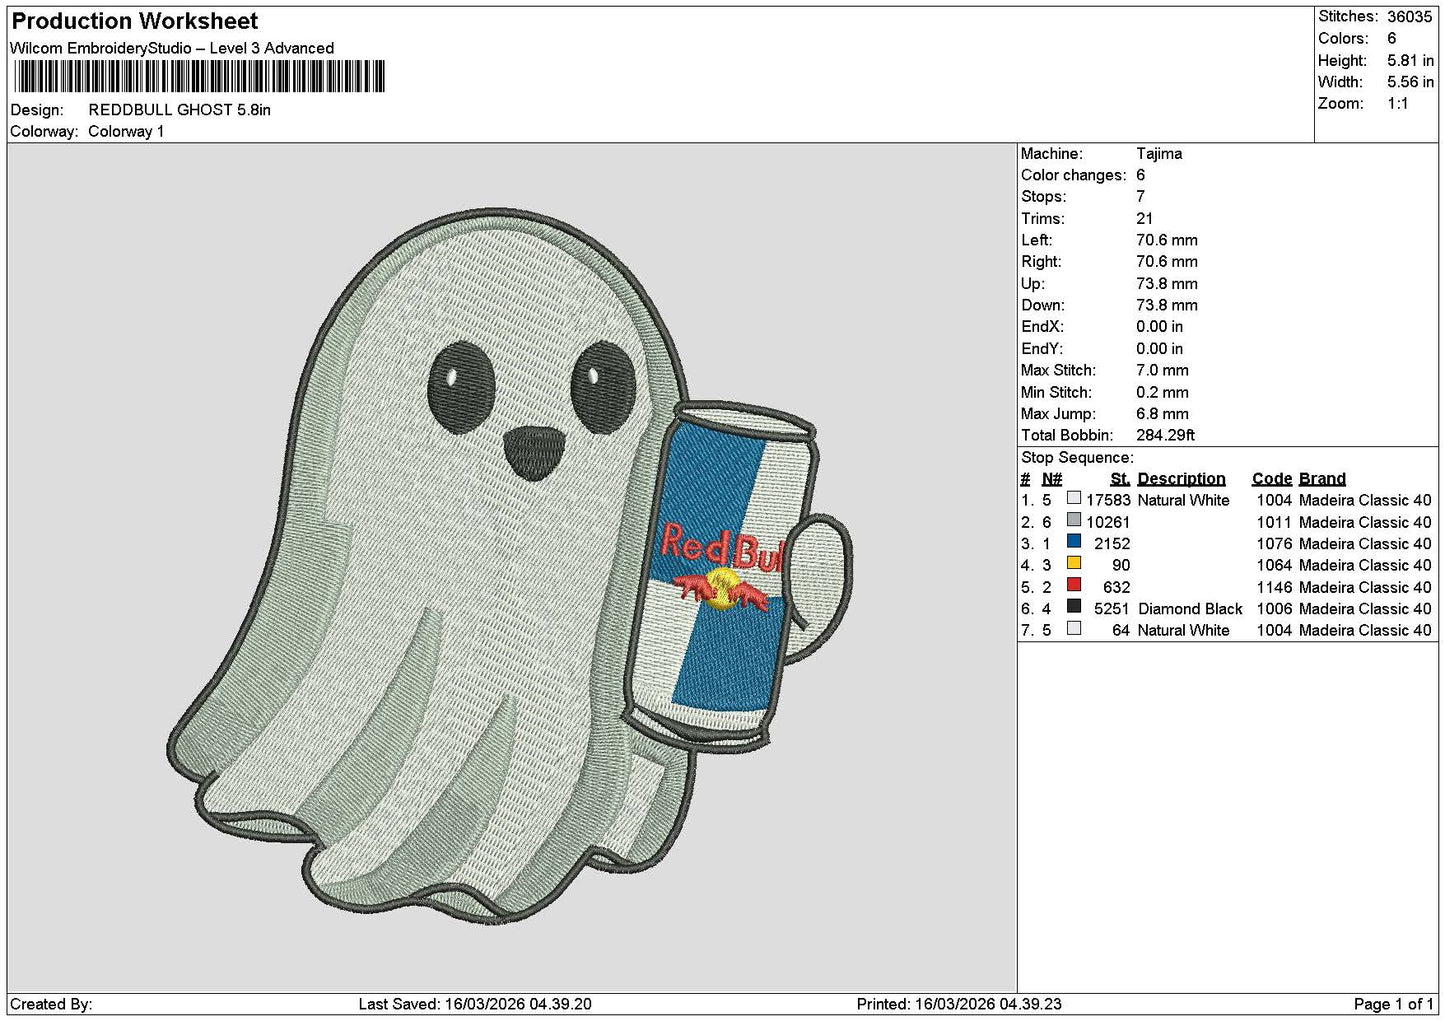Click the 'Code' column header

tap(1271, 479)
